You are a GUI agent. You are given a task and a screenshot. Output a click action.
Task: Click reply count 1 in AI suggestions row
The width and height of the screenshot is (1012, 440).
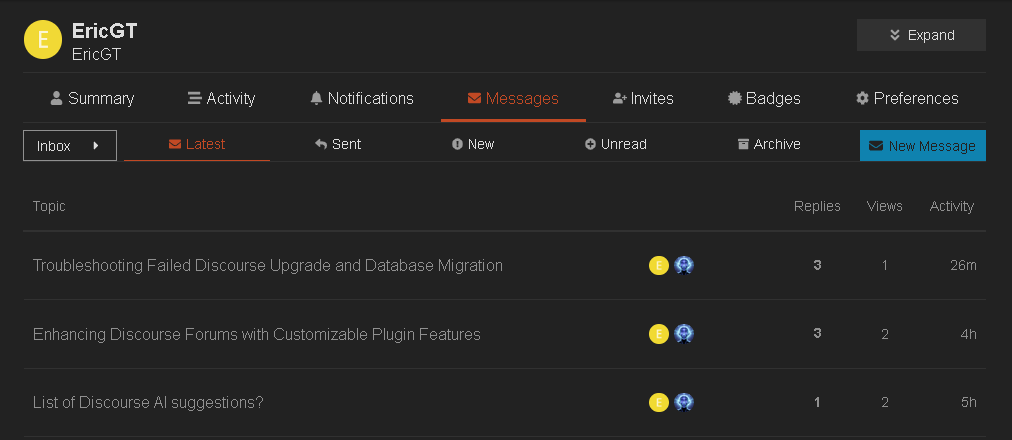point(817,403)
